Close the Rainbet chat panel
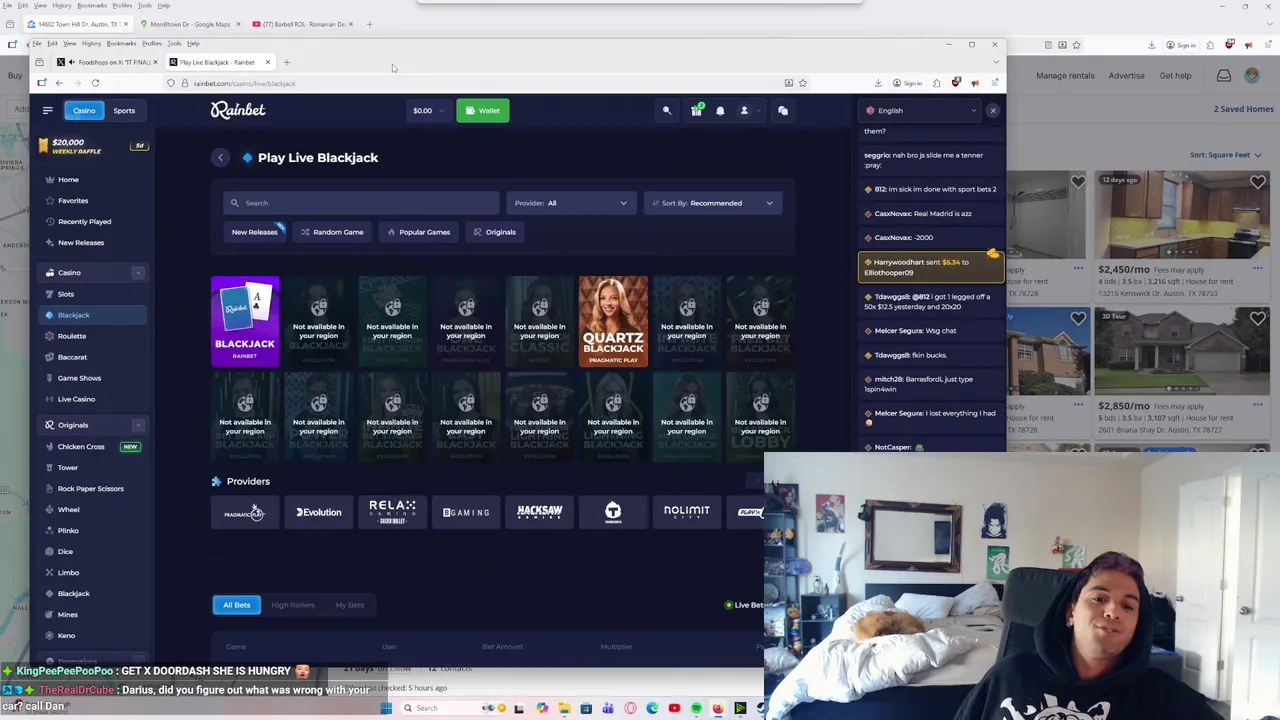 tap(993, 111)
